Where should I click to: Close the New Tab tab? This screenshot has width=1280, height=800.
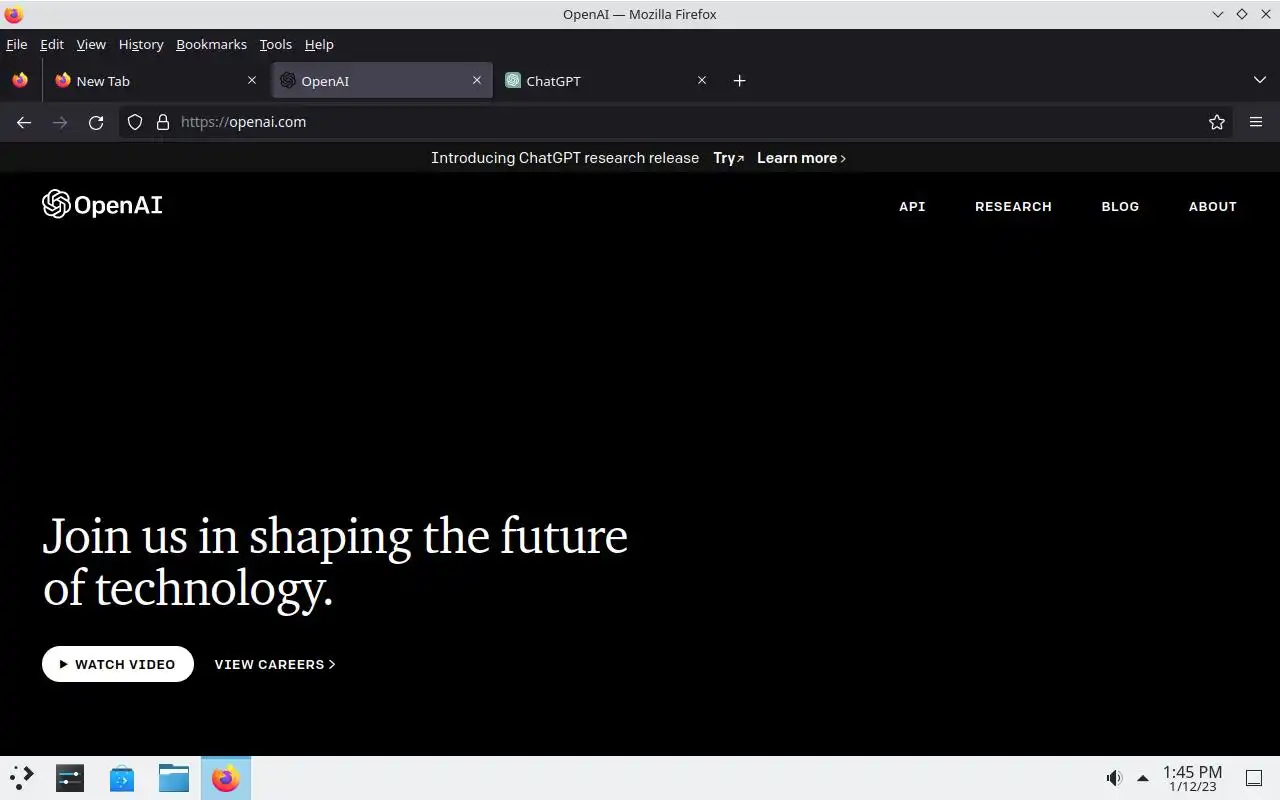[252, 80]
